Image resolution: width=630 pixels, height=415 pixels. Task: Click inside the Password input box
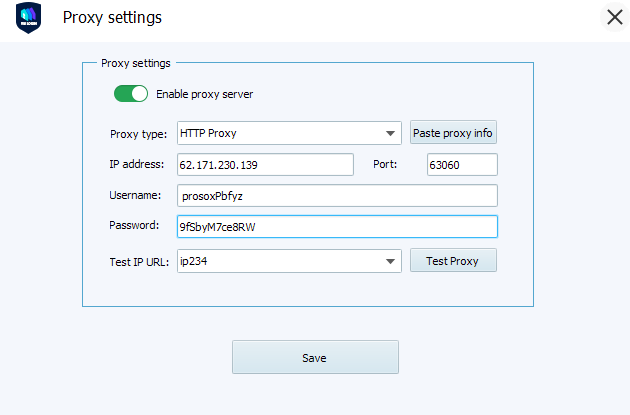click(x=336, y=227)
